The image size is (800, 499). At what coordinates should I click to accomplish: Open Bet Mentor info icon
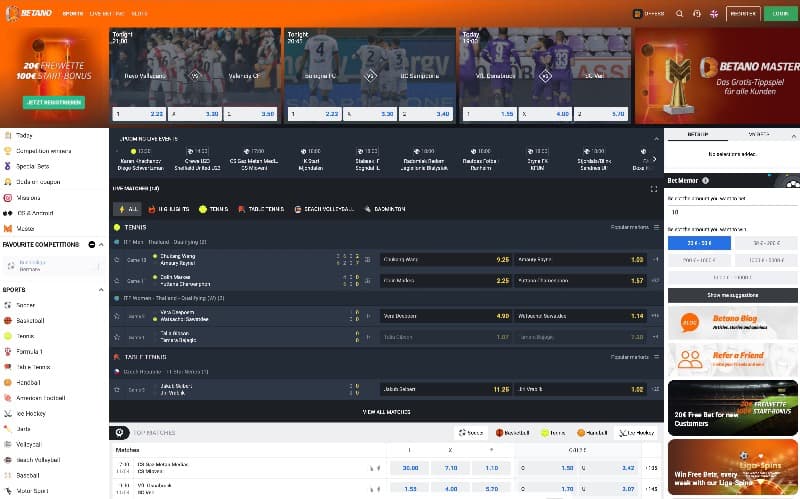click(705, 181)
